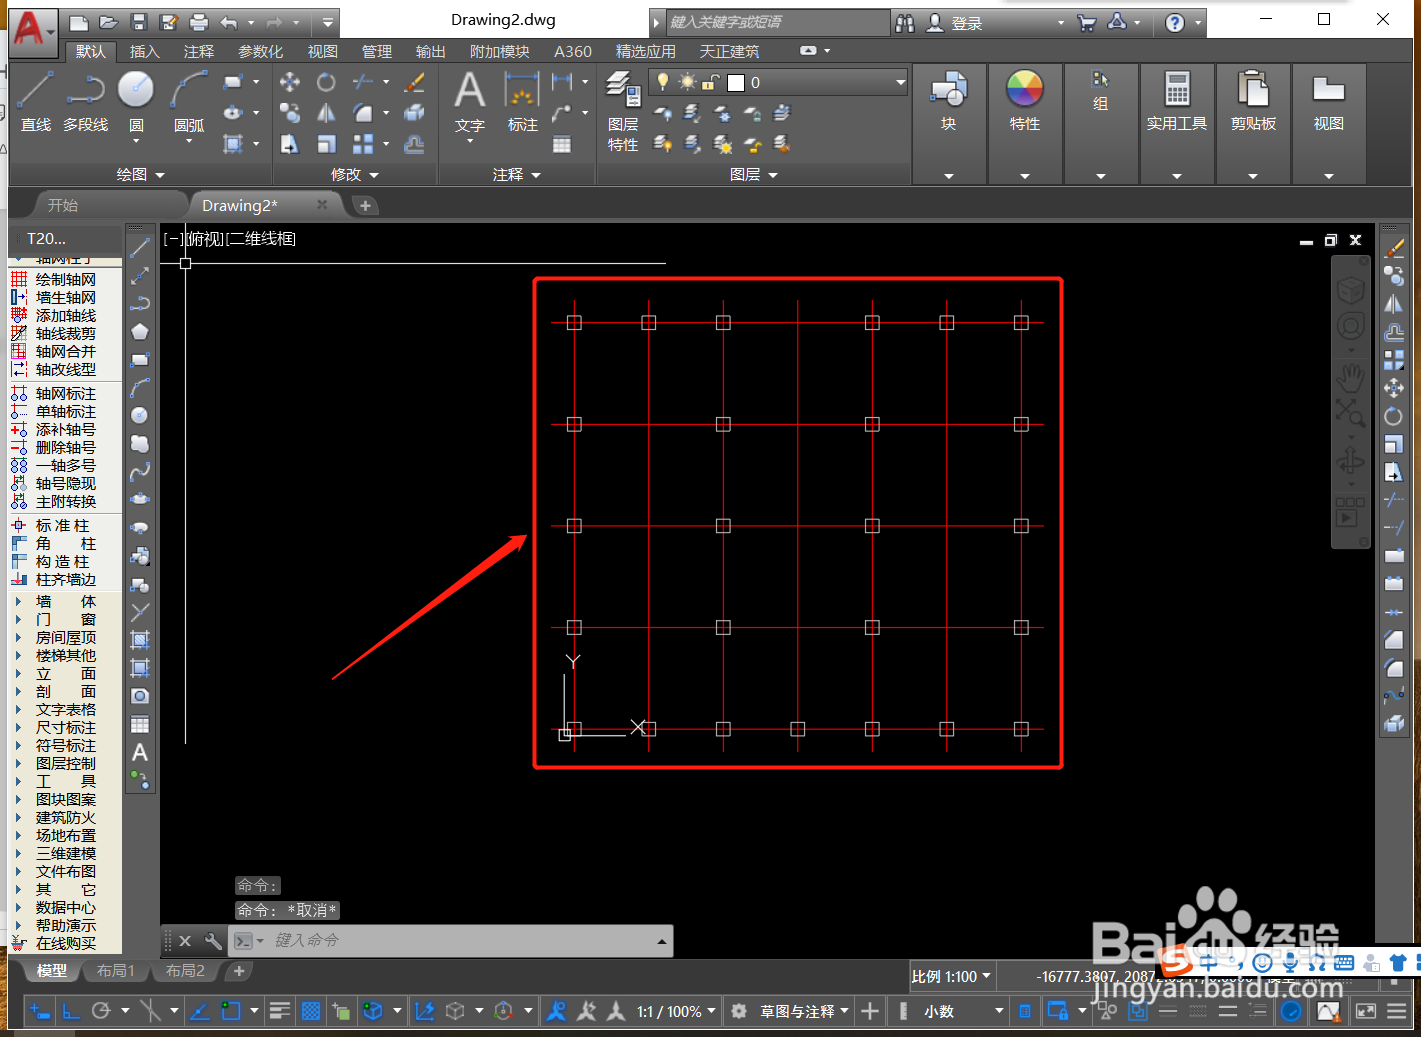Click the customize wrench icon in command line
Screen dimensions: 1421x1037
pos(213,941)
